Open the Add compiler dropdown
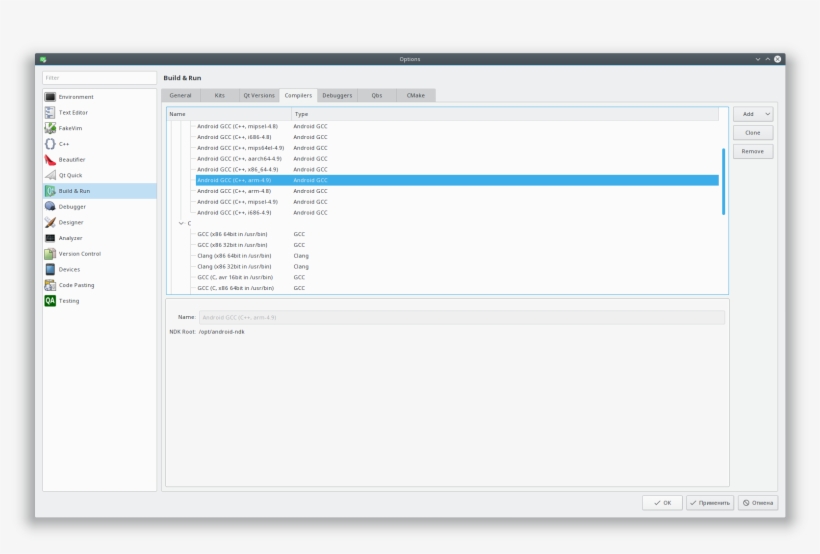This screenshot has height=554, width=820. tap(753, 114)
